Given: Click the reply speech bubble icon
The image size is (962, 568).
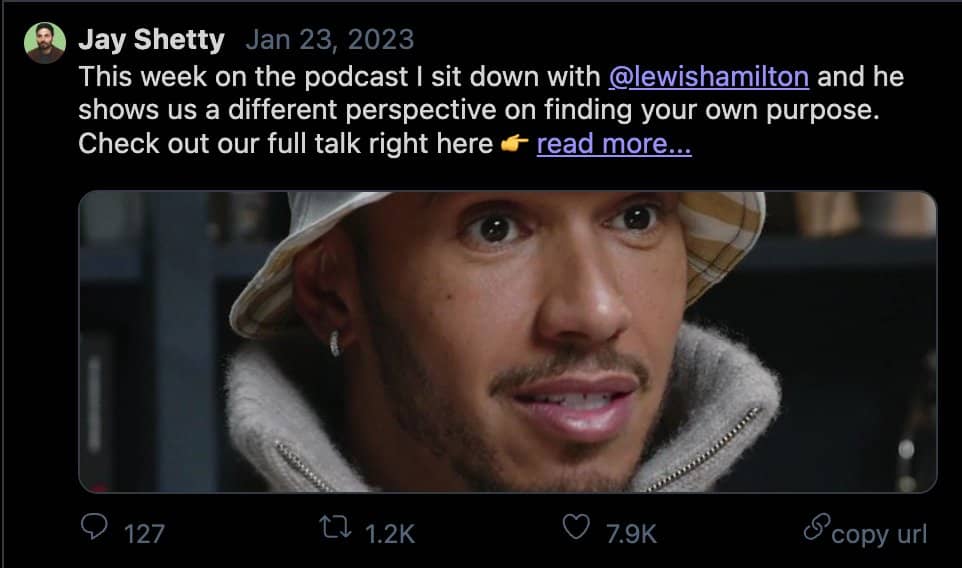Looking at the screenshot, I should coord(94,526).
